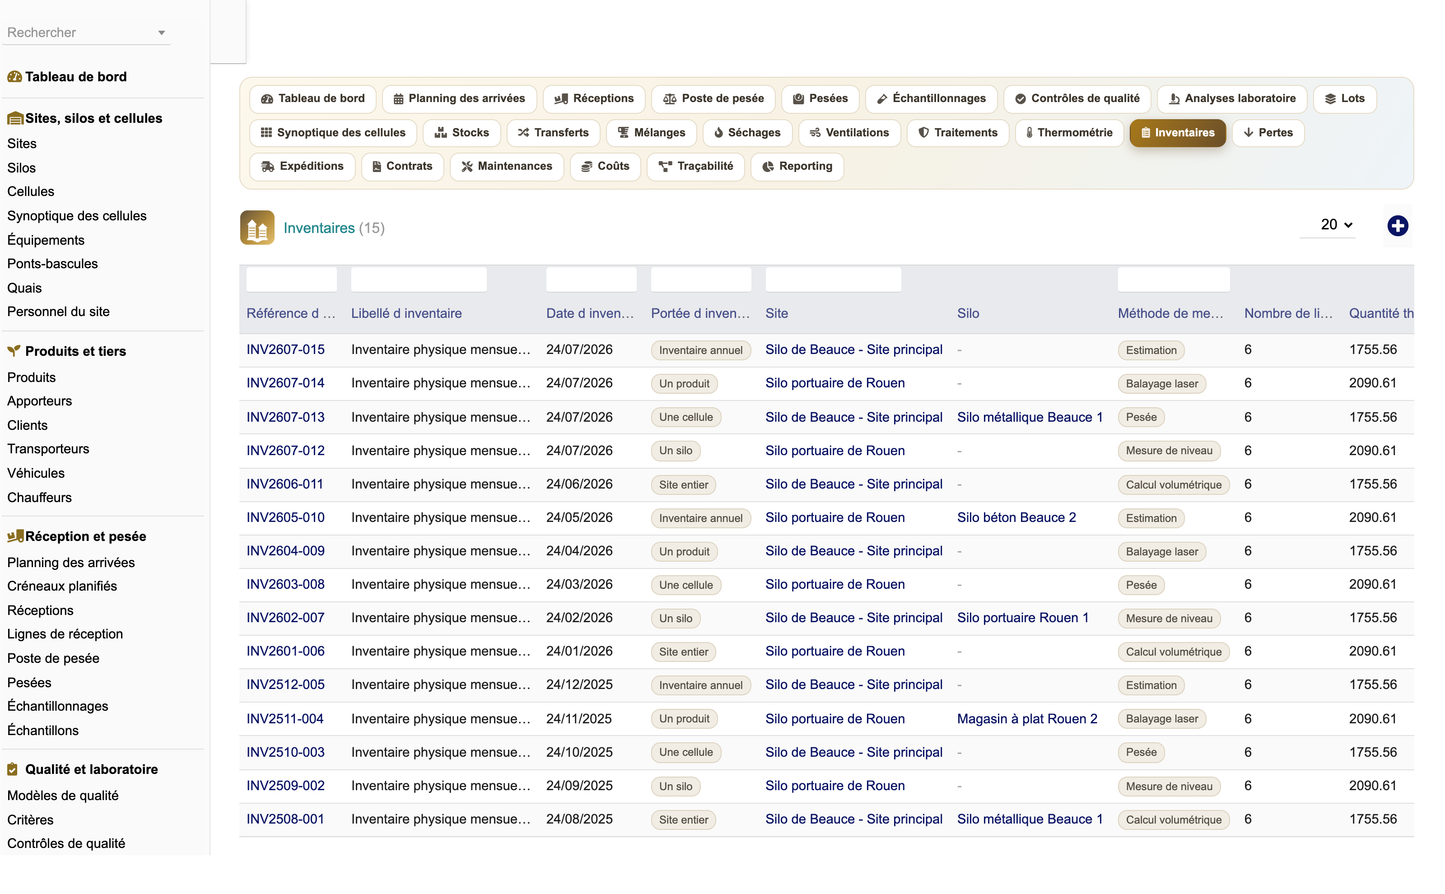The height and width of the screenshot is (894, 1445).
Task: Open Contrôles de qualité tab
Action: click(1077, 99)
